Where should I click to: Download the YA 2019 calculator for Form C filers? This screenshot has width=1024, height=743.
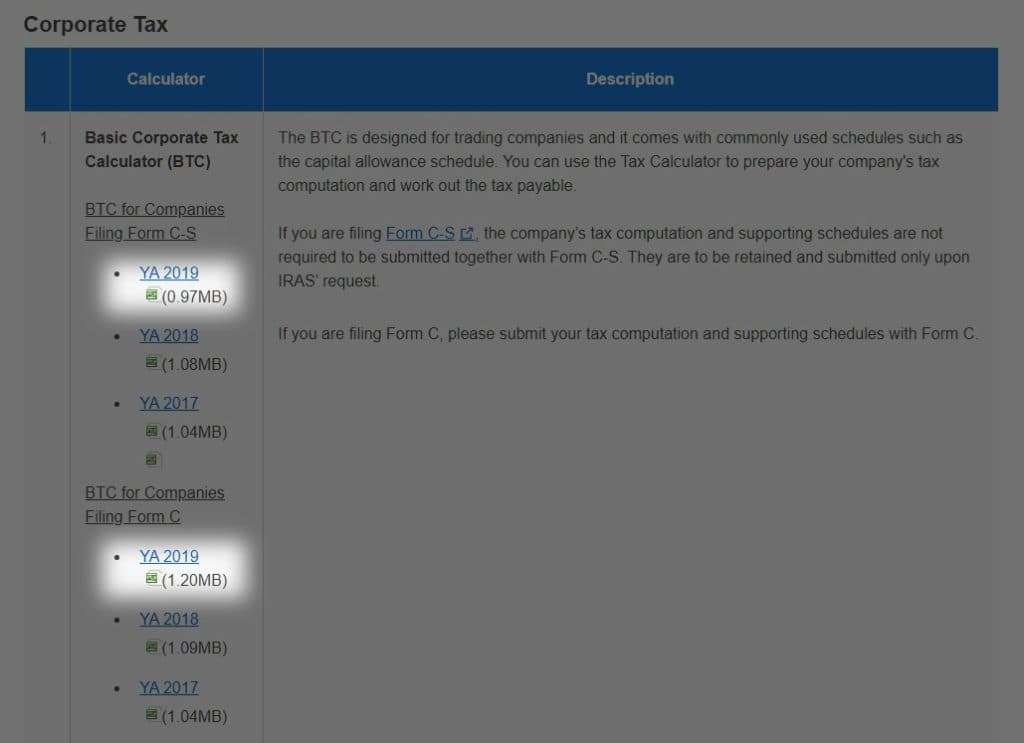(168, 556)
